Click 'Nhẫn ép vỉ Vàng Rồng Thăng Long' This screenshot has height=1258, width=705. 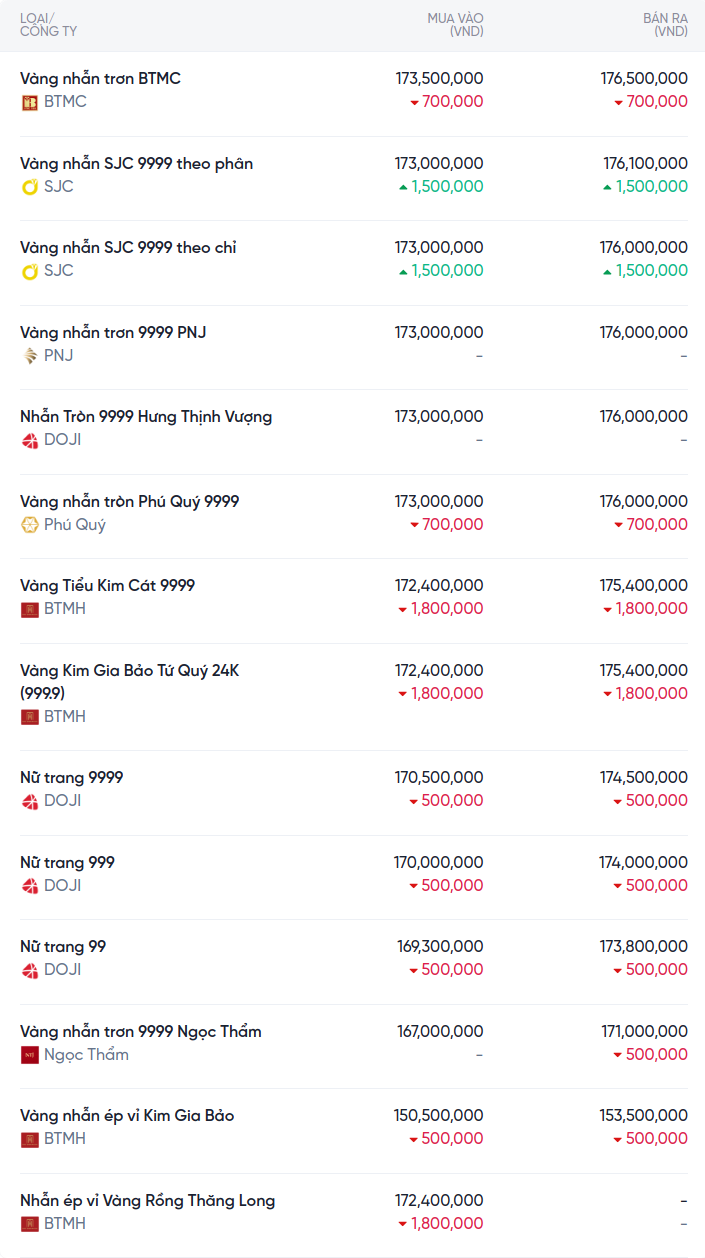(147, 1200)
